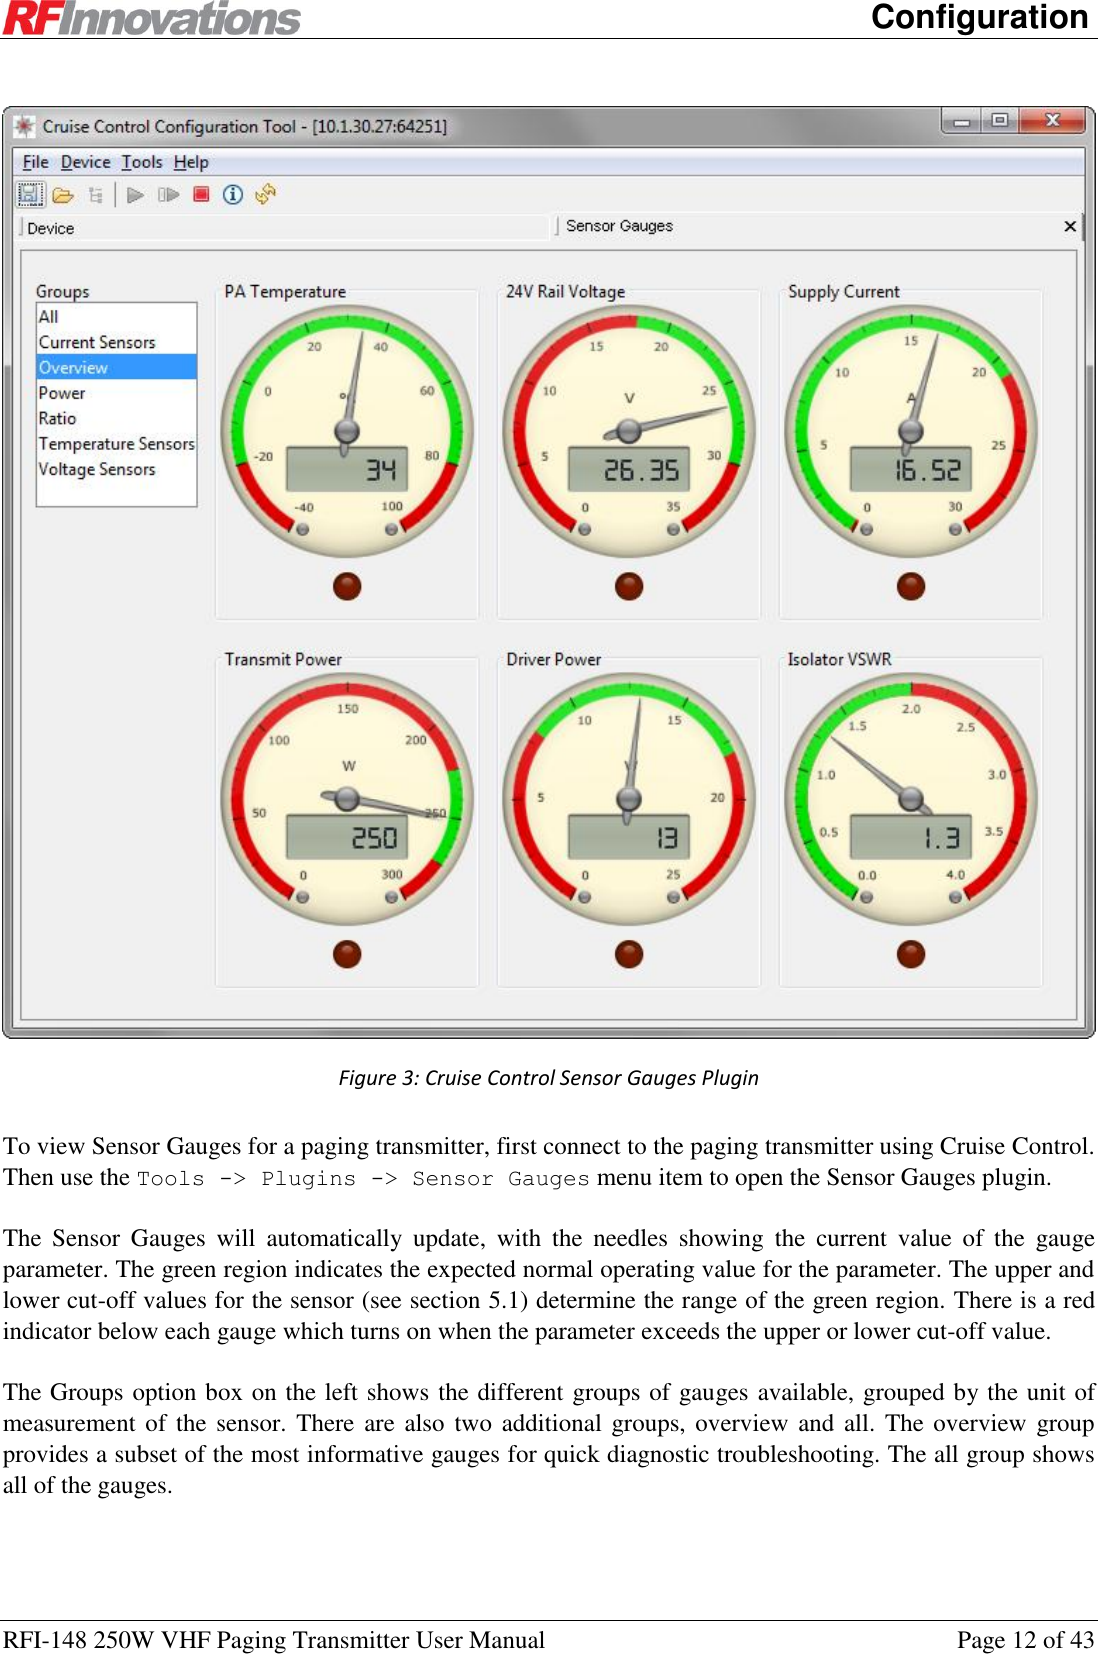Click the Groups list label
The image size is (1098, 1654).
tap(62, 291)
